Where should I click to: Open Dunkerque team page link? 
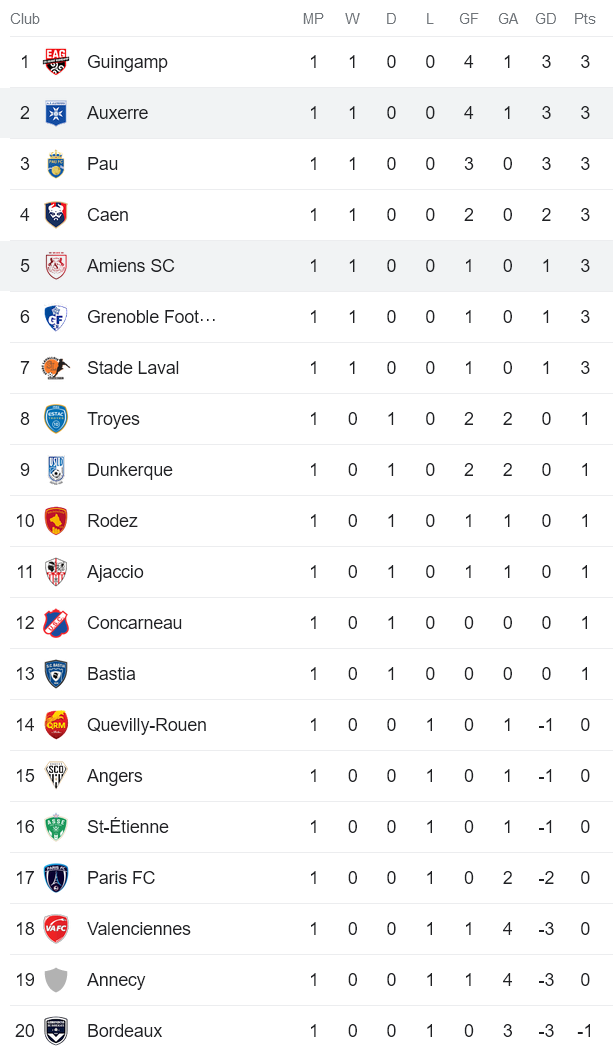tap(129, 470)
